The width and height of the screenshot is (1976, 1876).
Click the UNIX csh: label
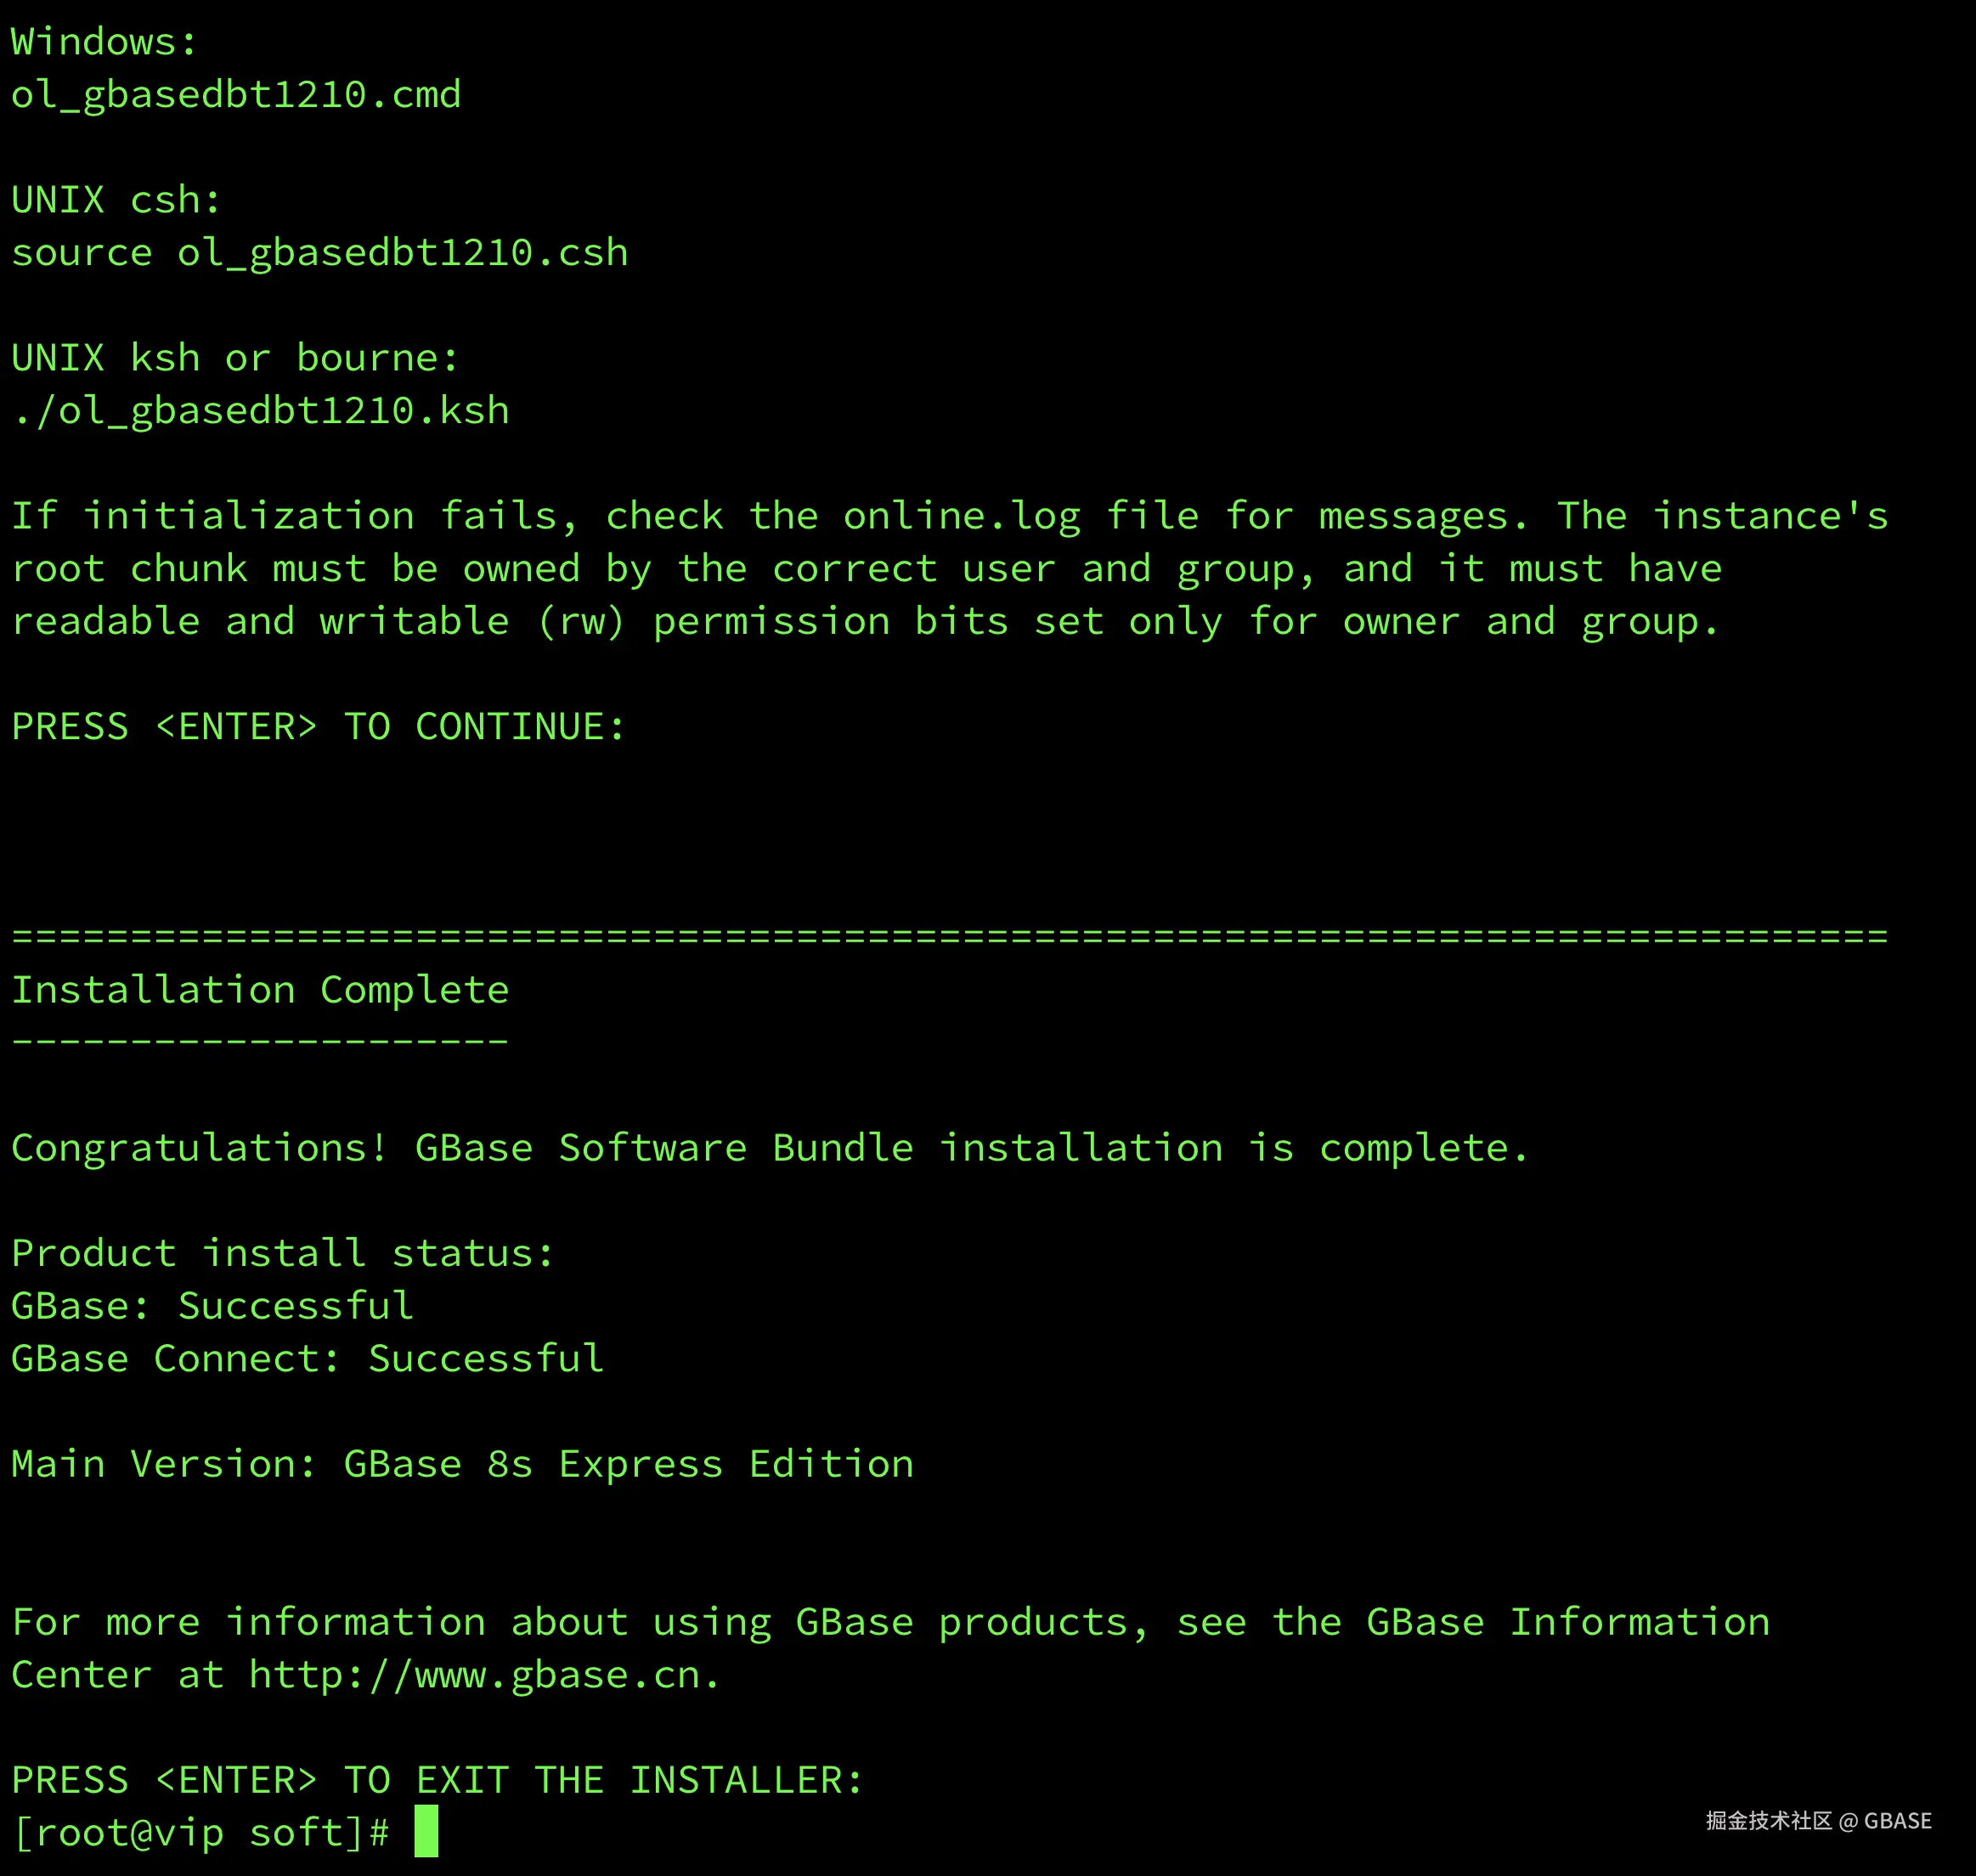coord(116,200)
